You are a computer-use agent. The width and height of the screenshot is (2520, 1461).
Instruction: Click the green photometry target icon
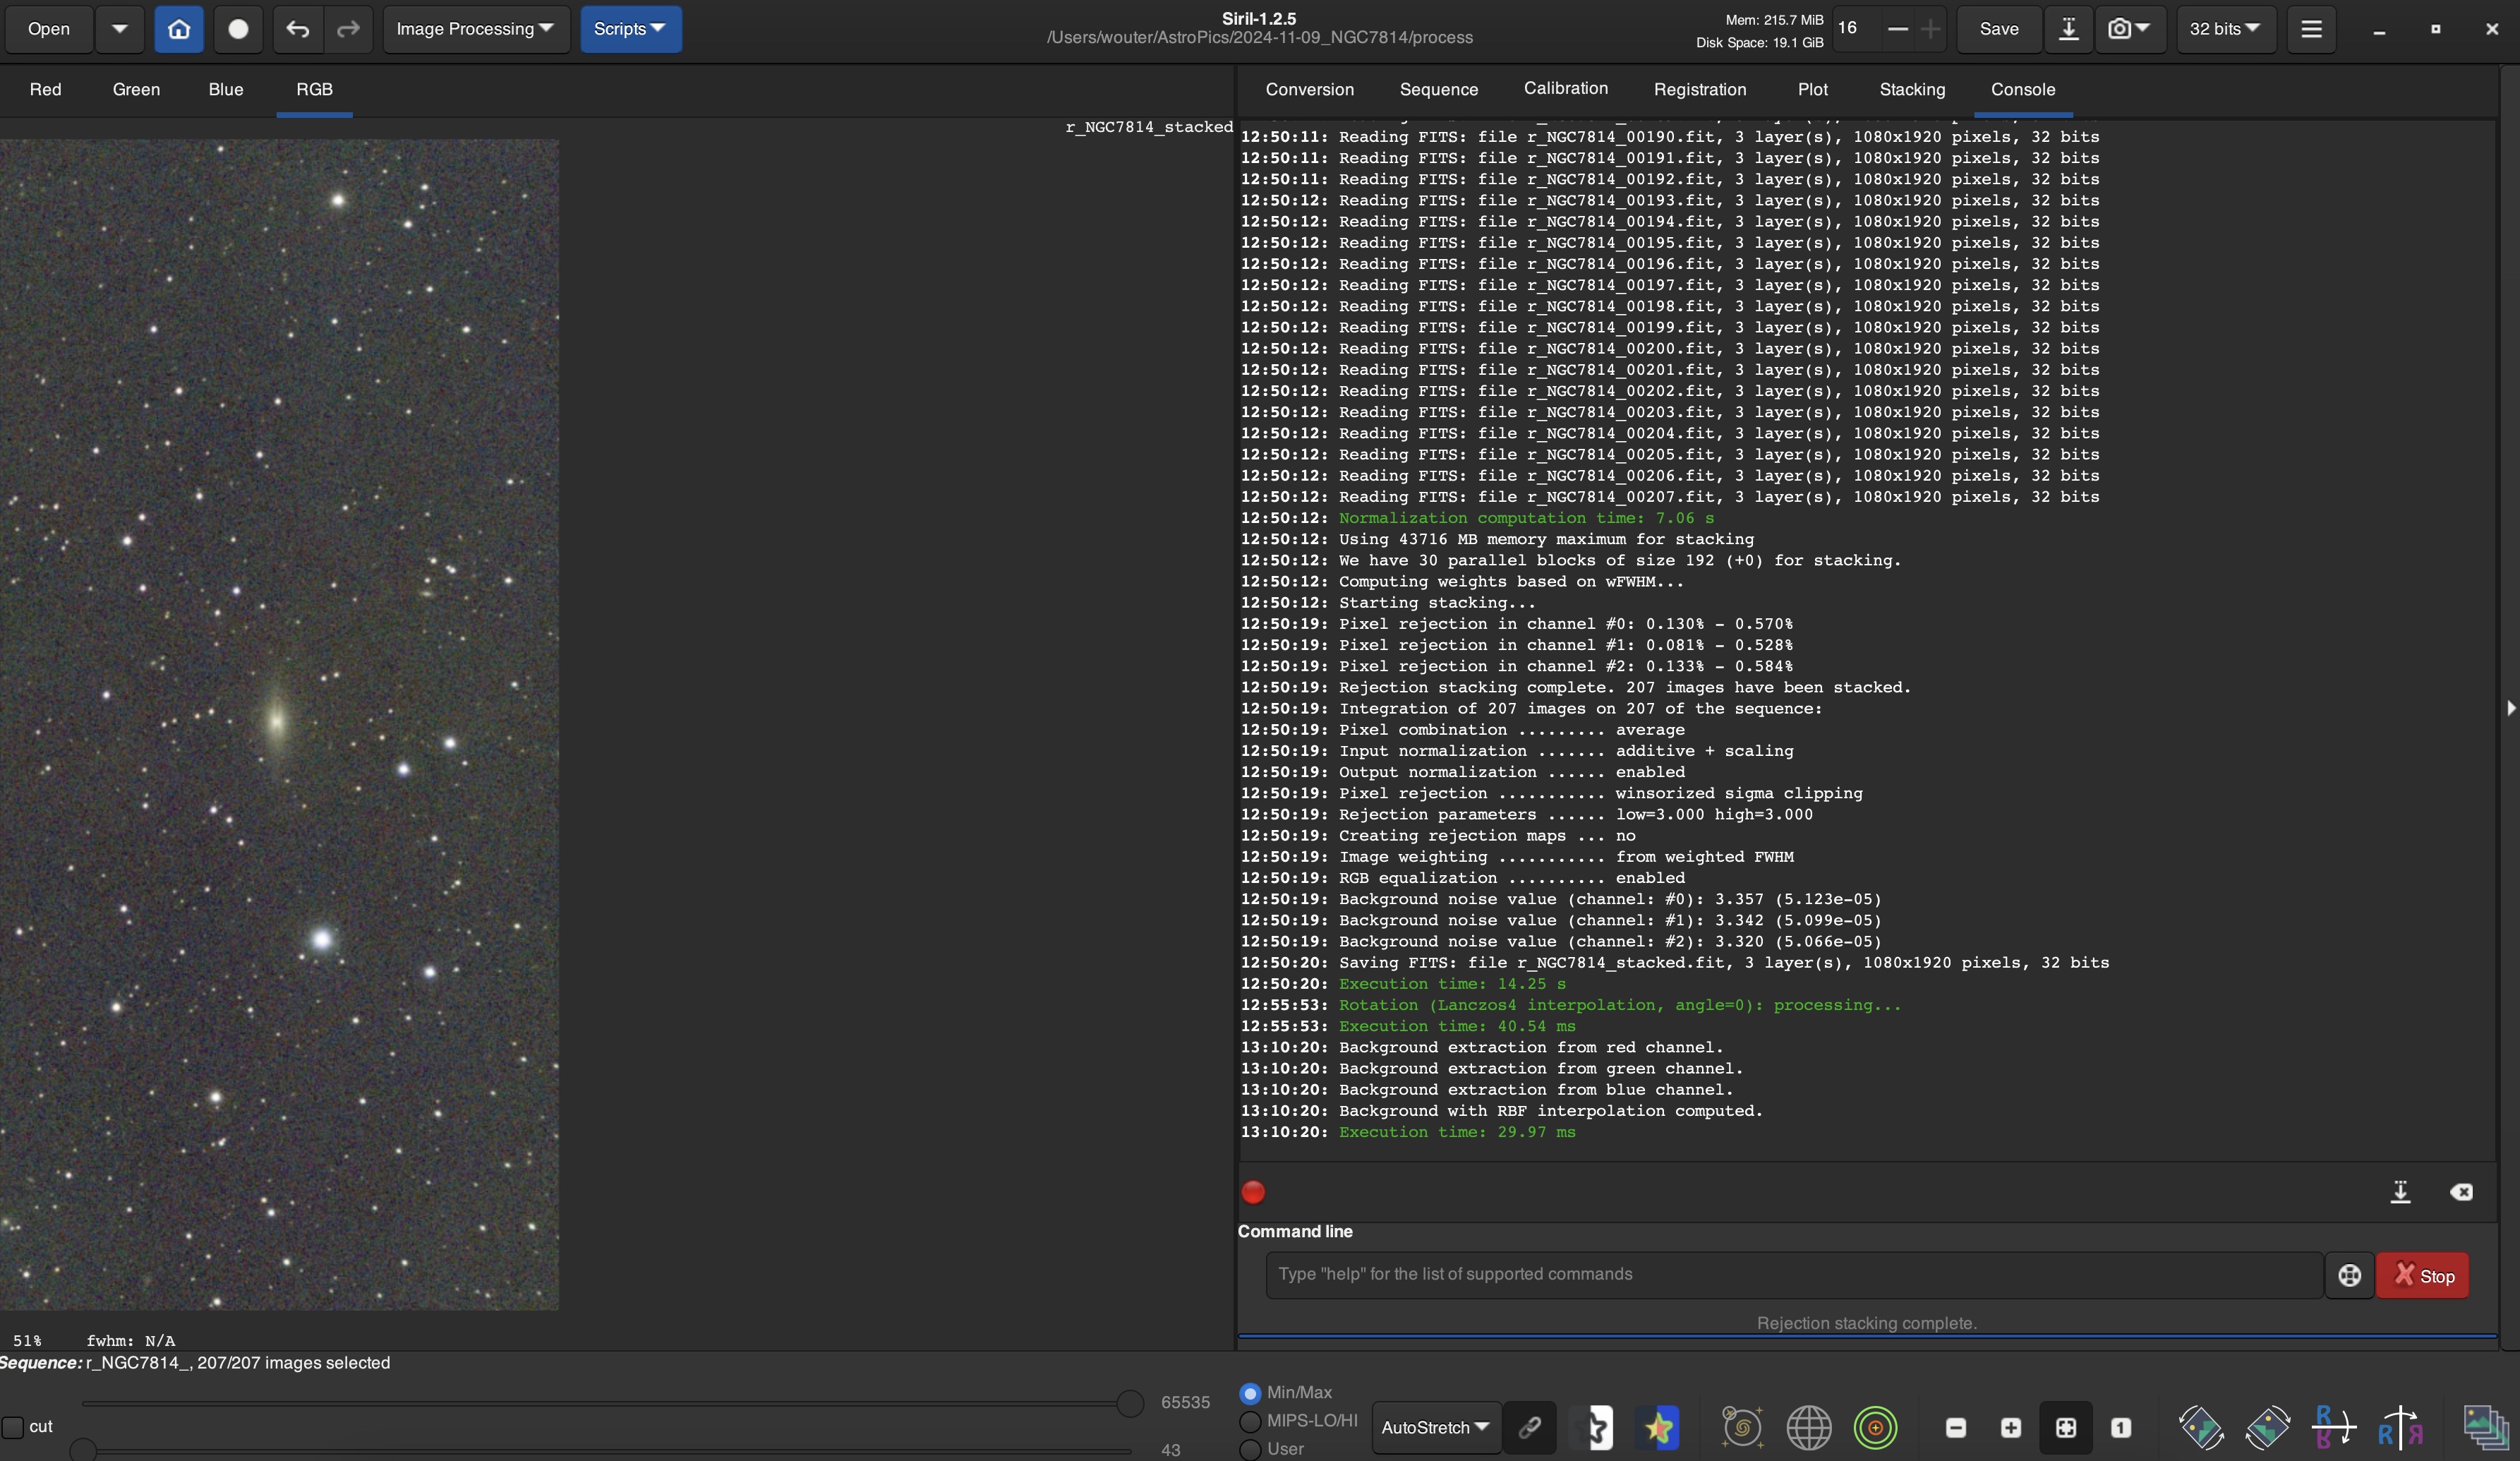[1875, 1427]
